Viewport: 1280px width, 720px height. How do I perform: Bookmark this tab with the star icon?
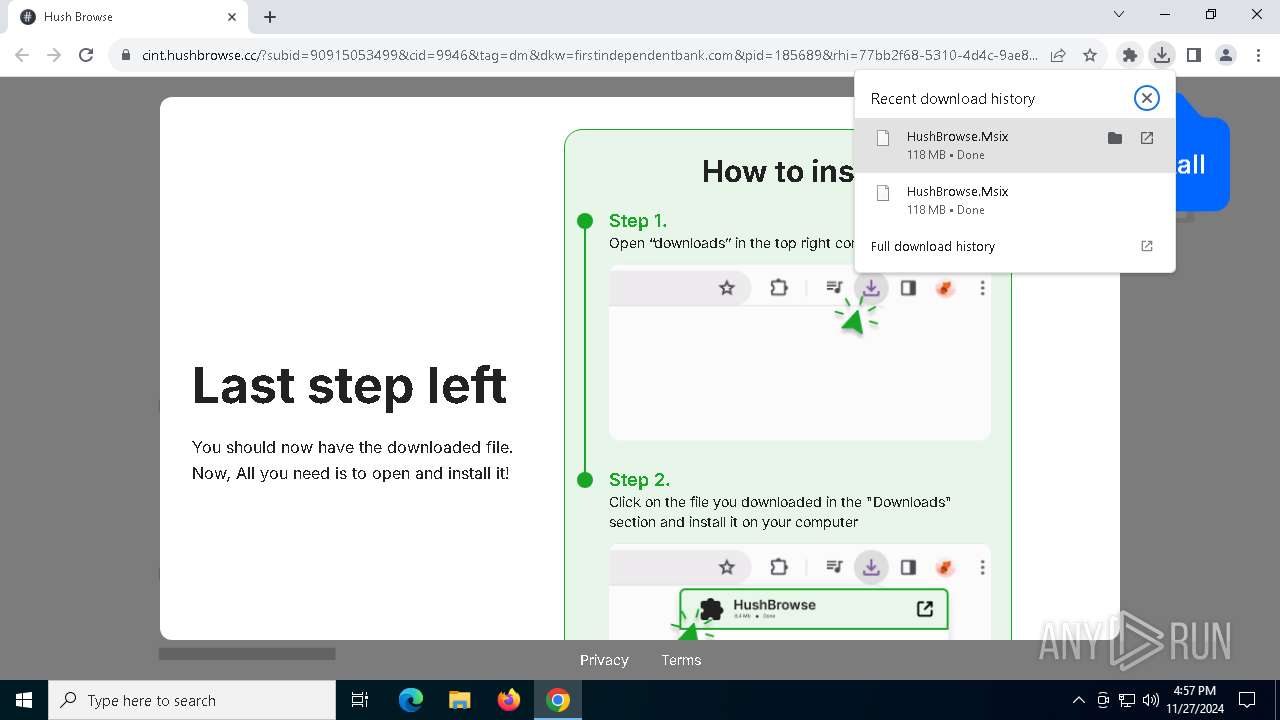coord(1090,55)
